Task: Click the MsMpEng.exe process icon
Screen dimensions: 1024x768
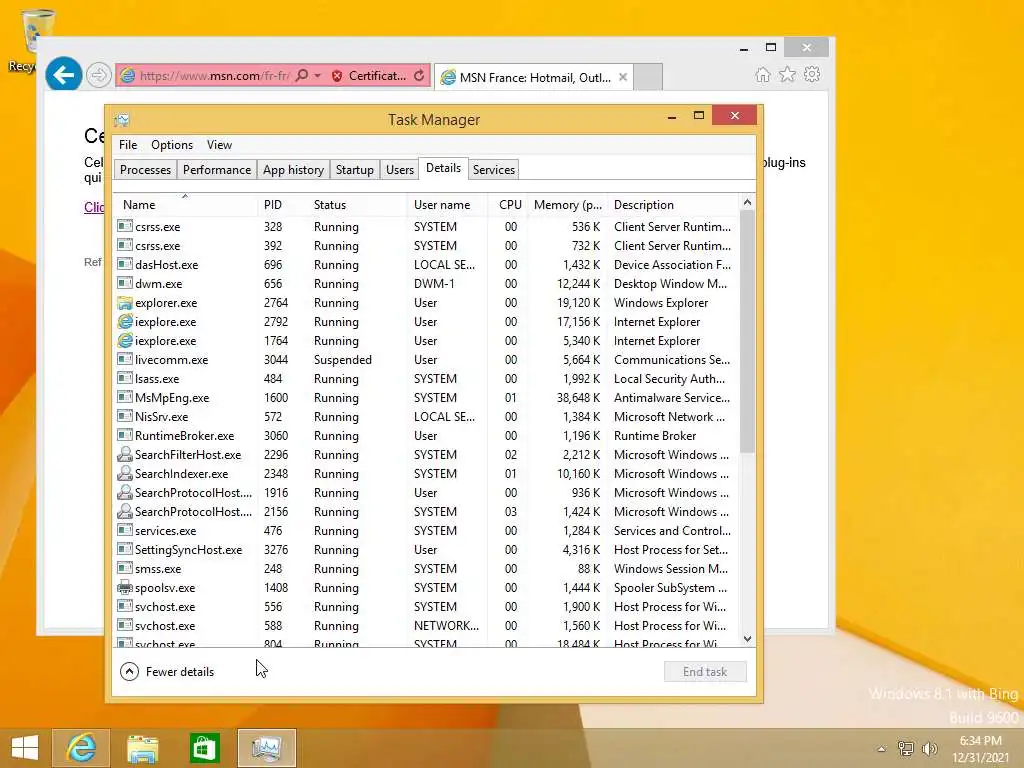Action: point(125,397)
